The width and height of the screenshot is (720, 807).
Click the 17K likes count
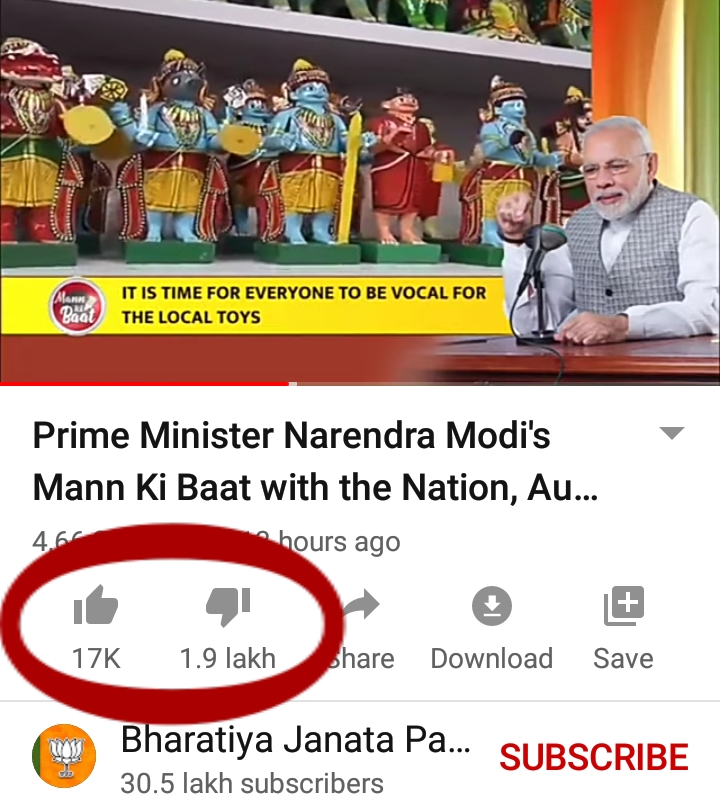pos(96,658)
